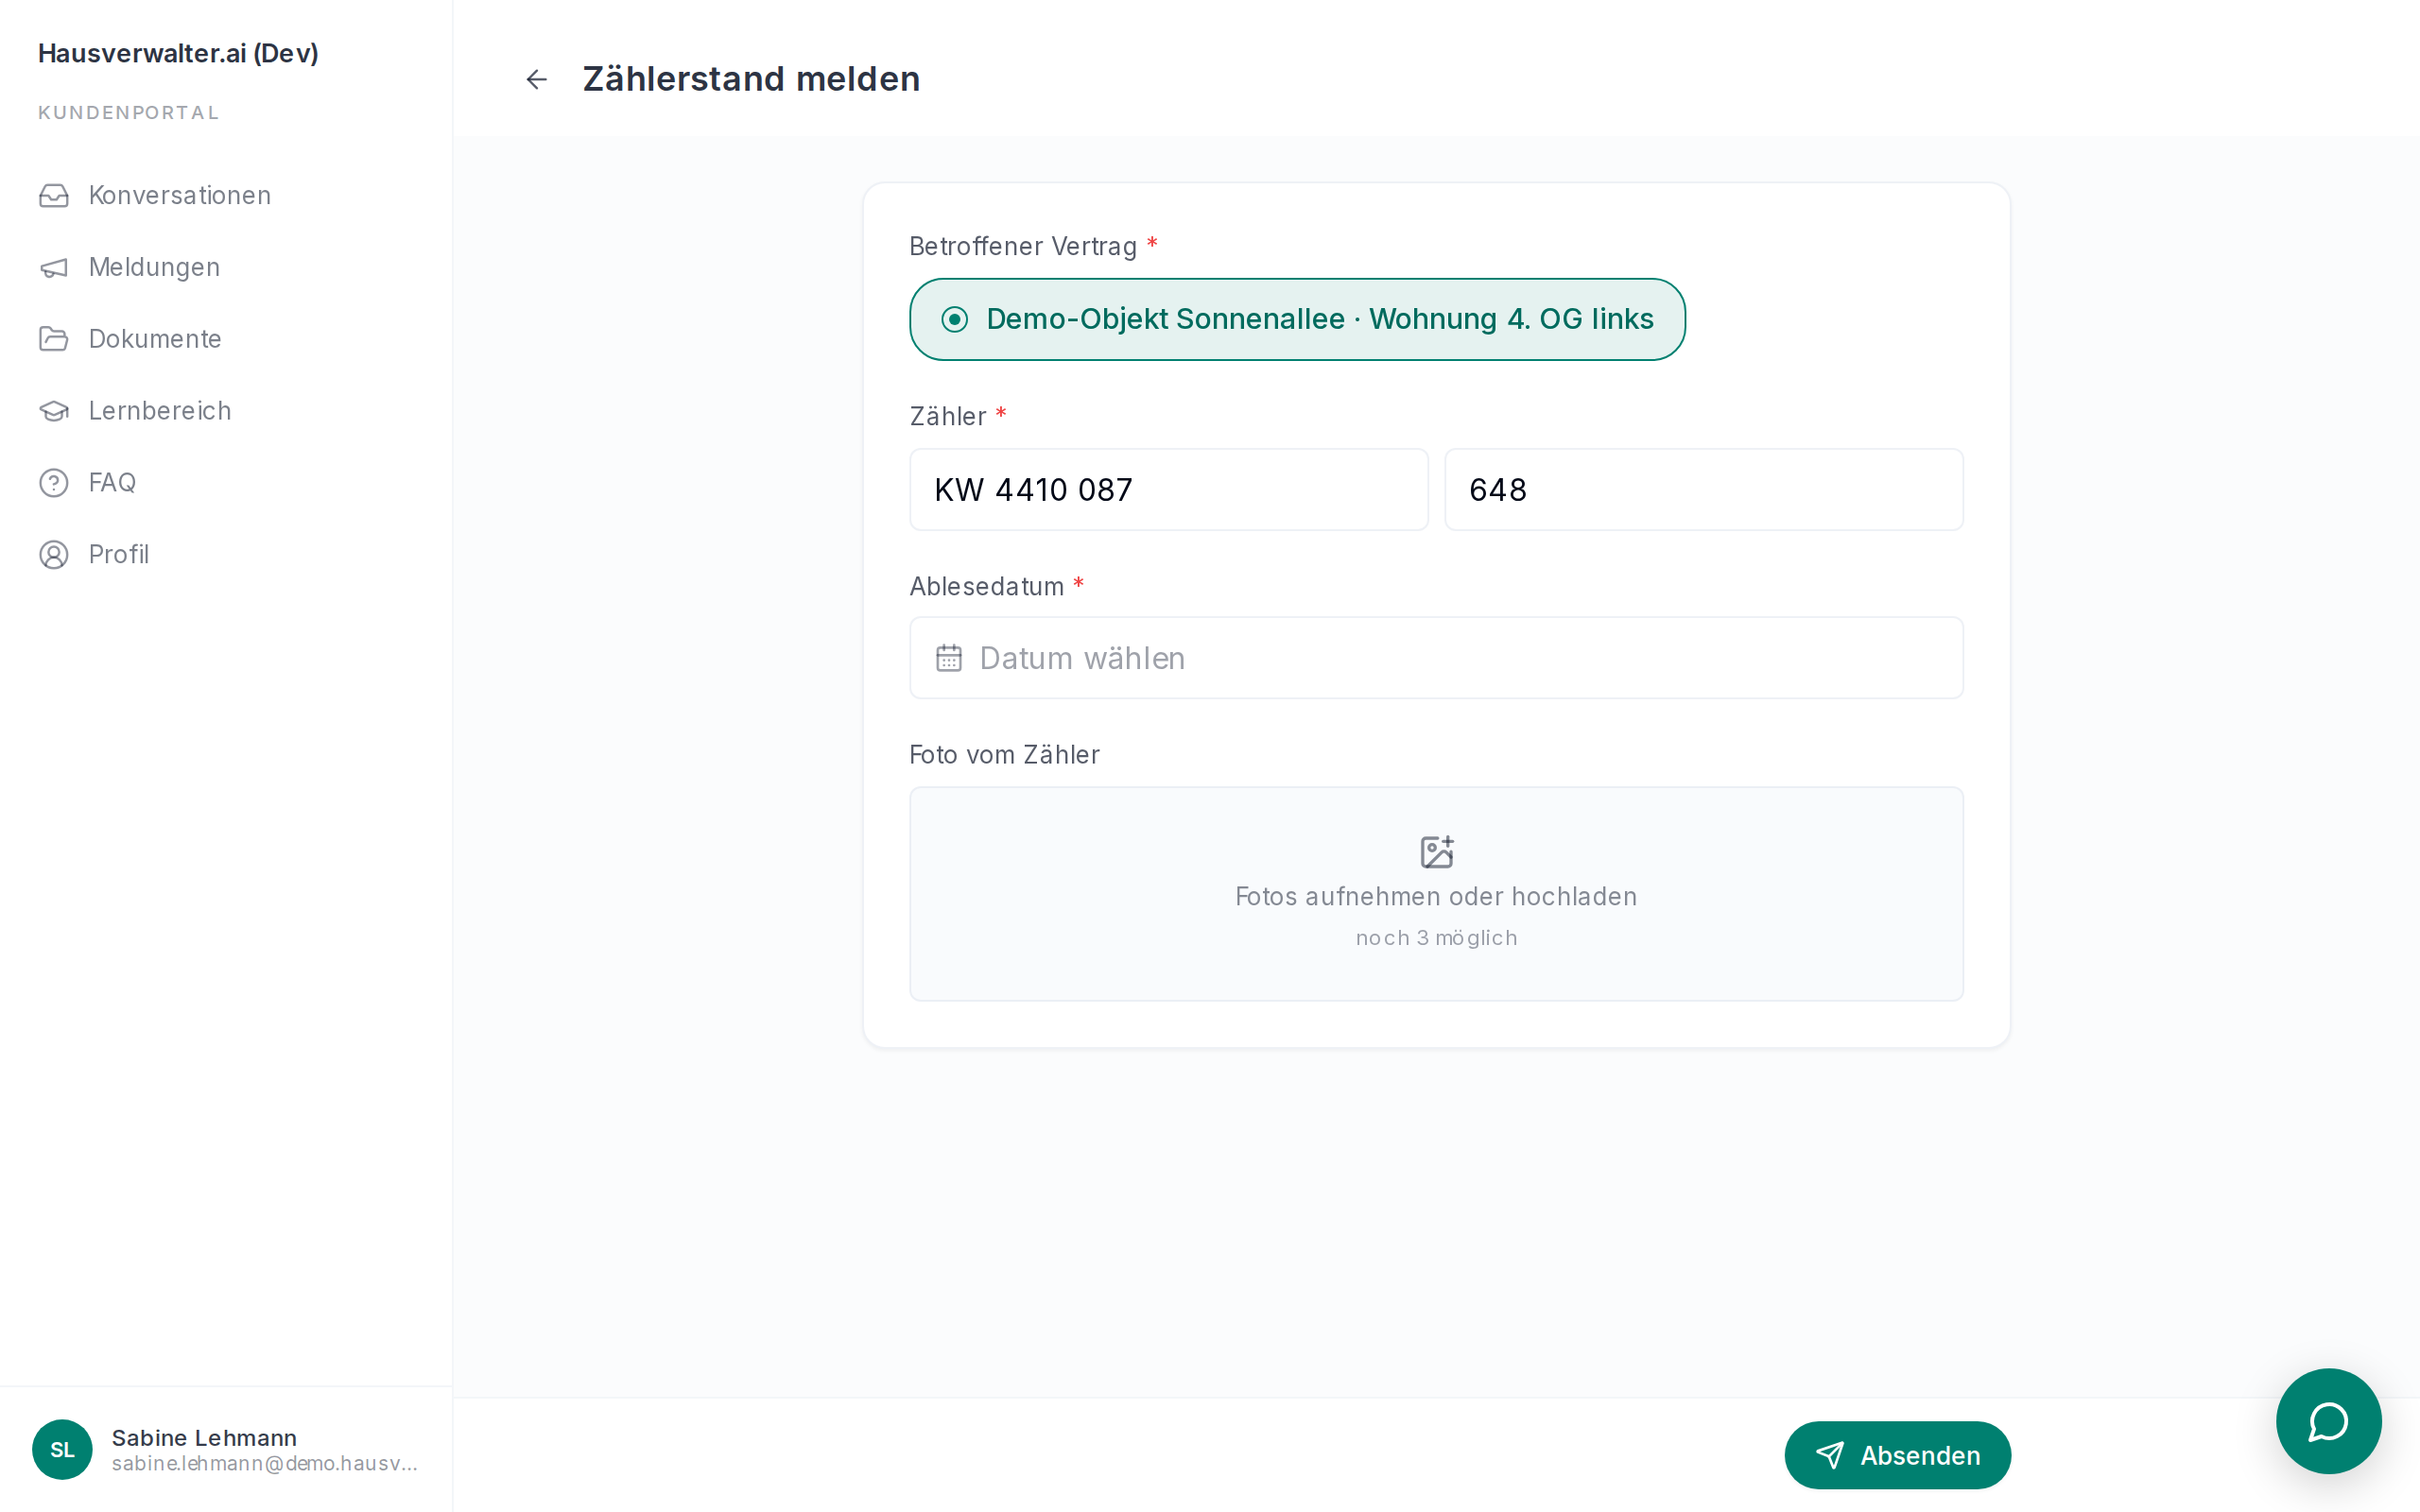2420x1512 pixels.
Task: Click the FAQ question mark icon
Action: 54,483
